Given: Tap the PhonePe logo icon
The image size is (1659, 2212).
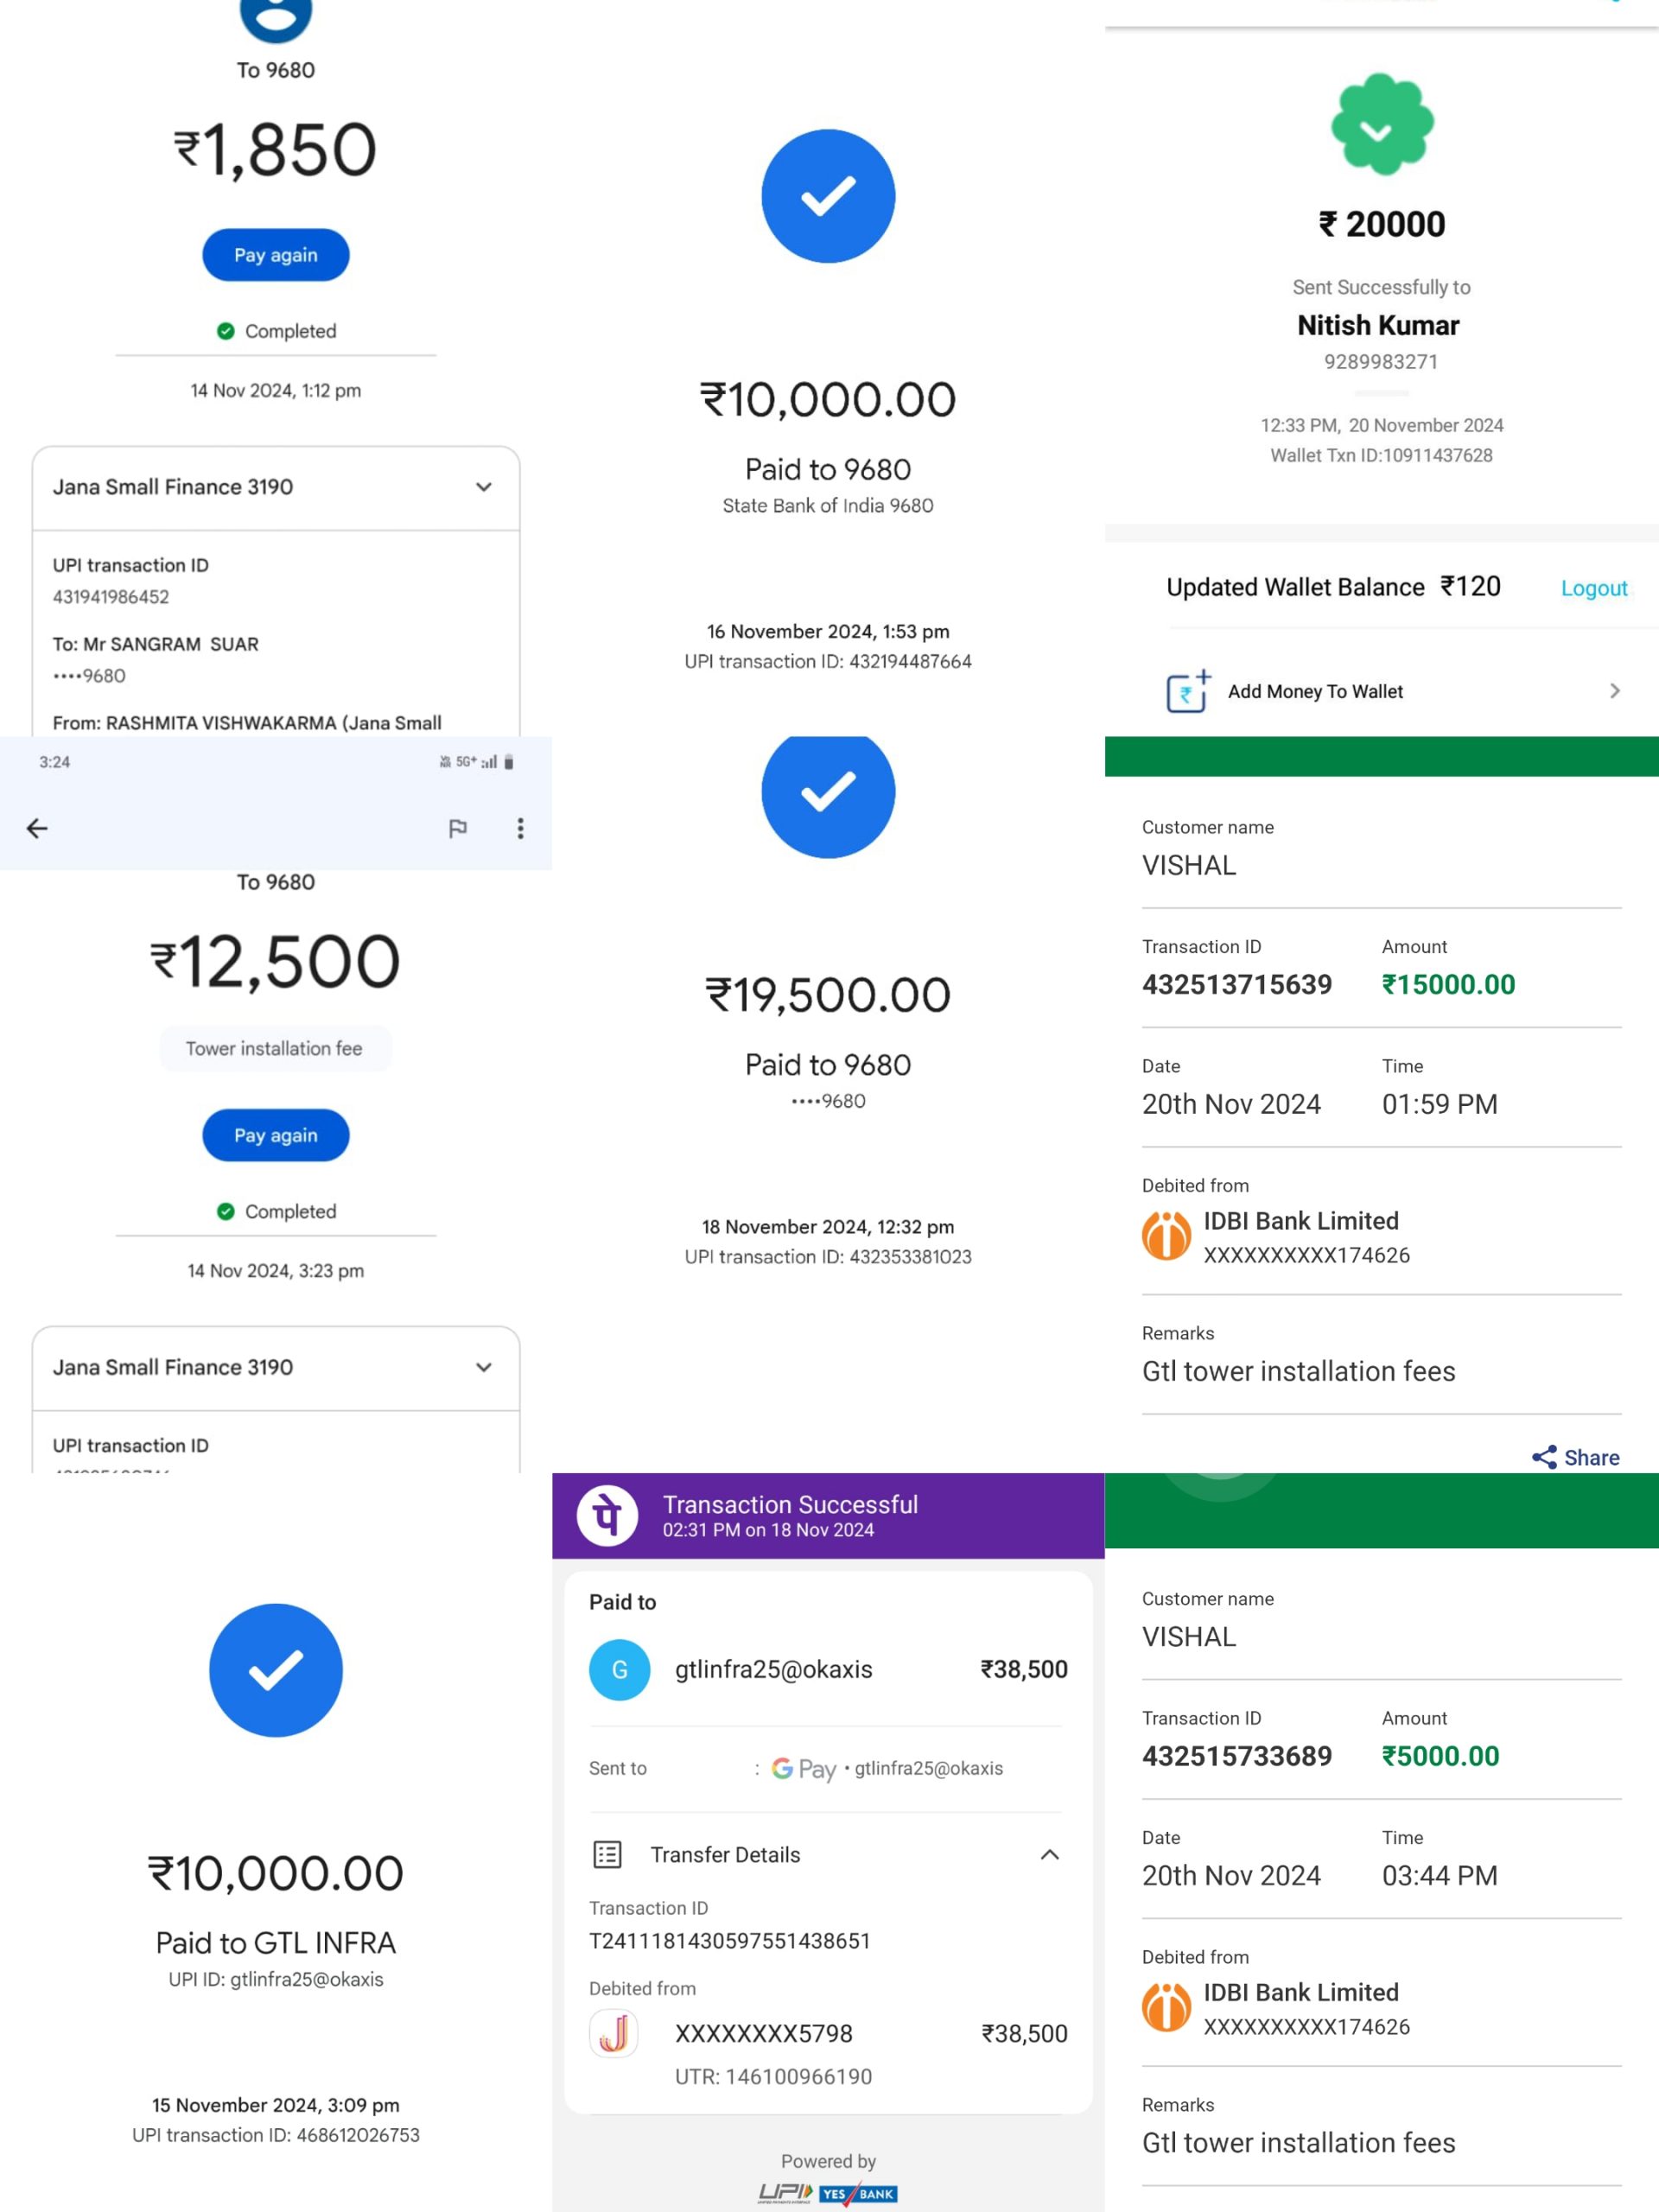Looking at the screenshot, I should tap(607, 1515).
